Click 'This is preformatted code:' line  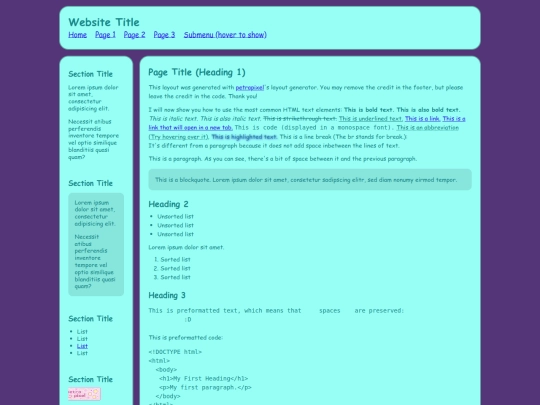pos(186,338)
